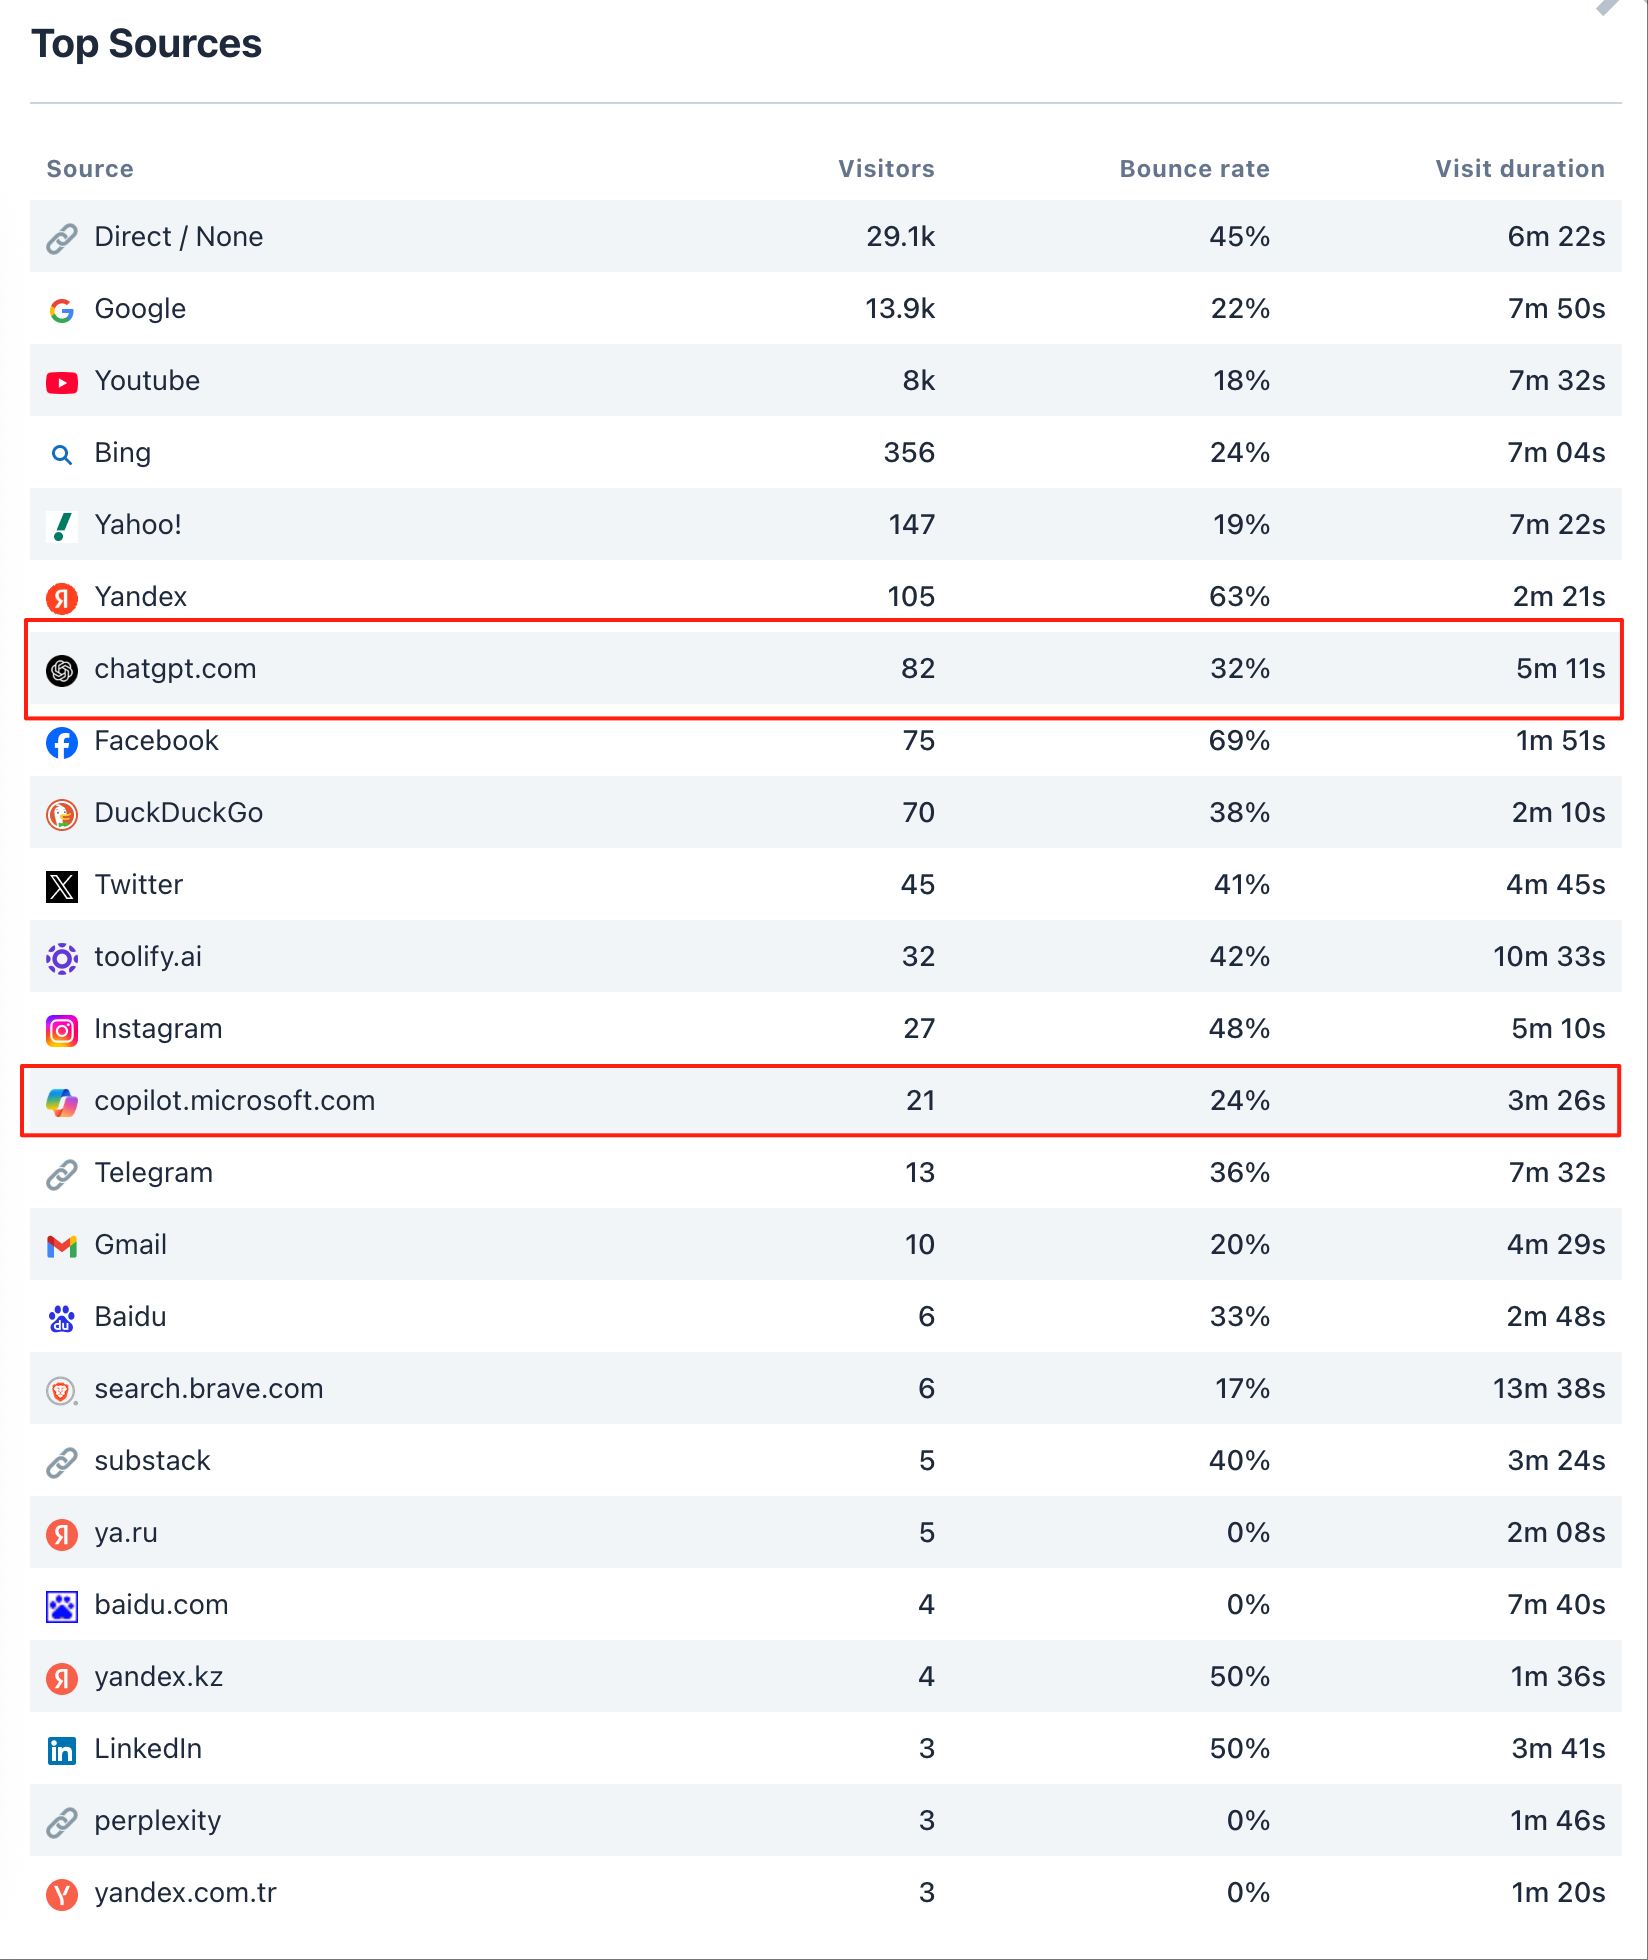Click the Youtube play icon
This screenshot has height=1960, width=1648.
tap(62, 382)
